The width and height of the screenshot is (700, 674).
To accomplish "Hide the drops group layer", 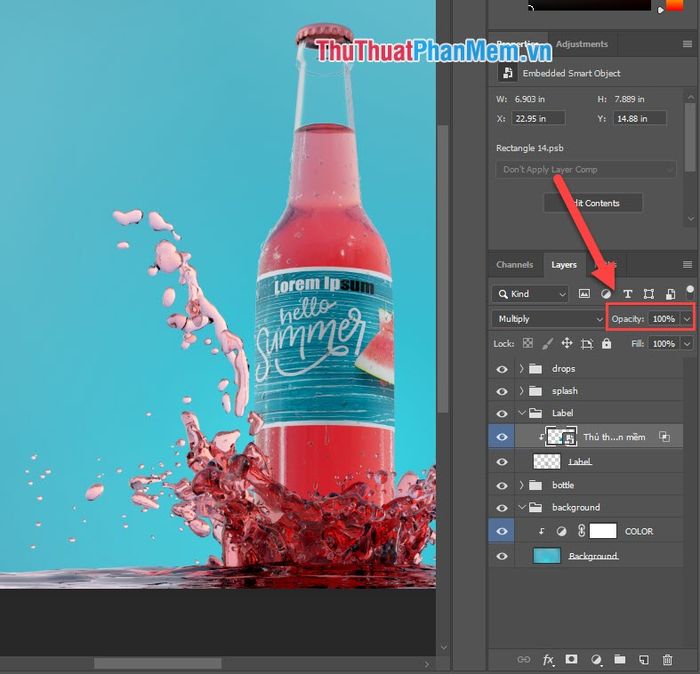I will pos(503,369).
